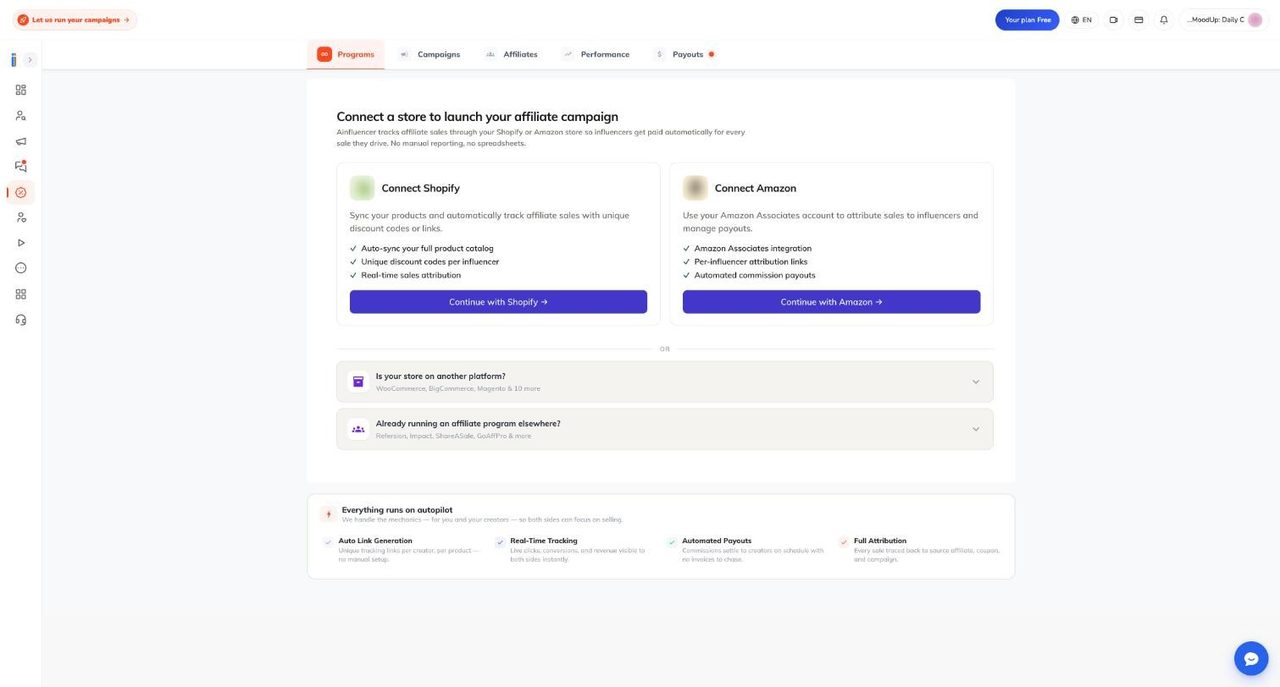Select the highlighted affiliate icon in sidebar
The image size is (1280, 687).
21,192
